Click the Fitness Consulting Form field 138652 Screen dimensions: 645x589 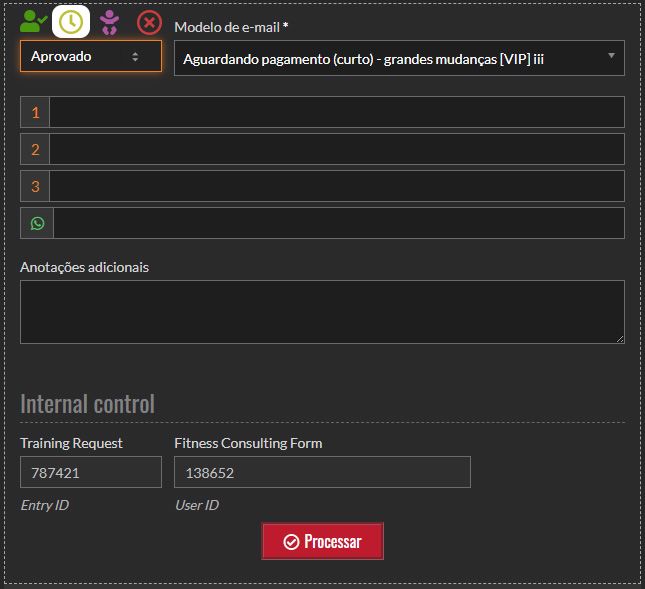322,472
